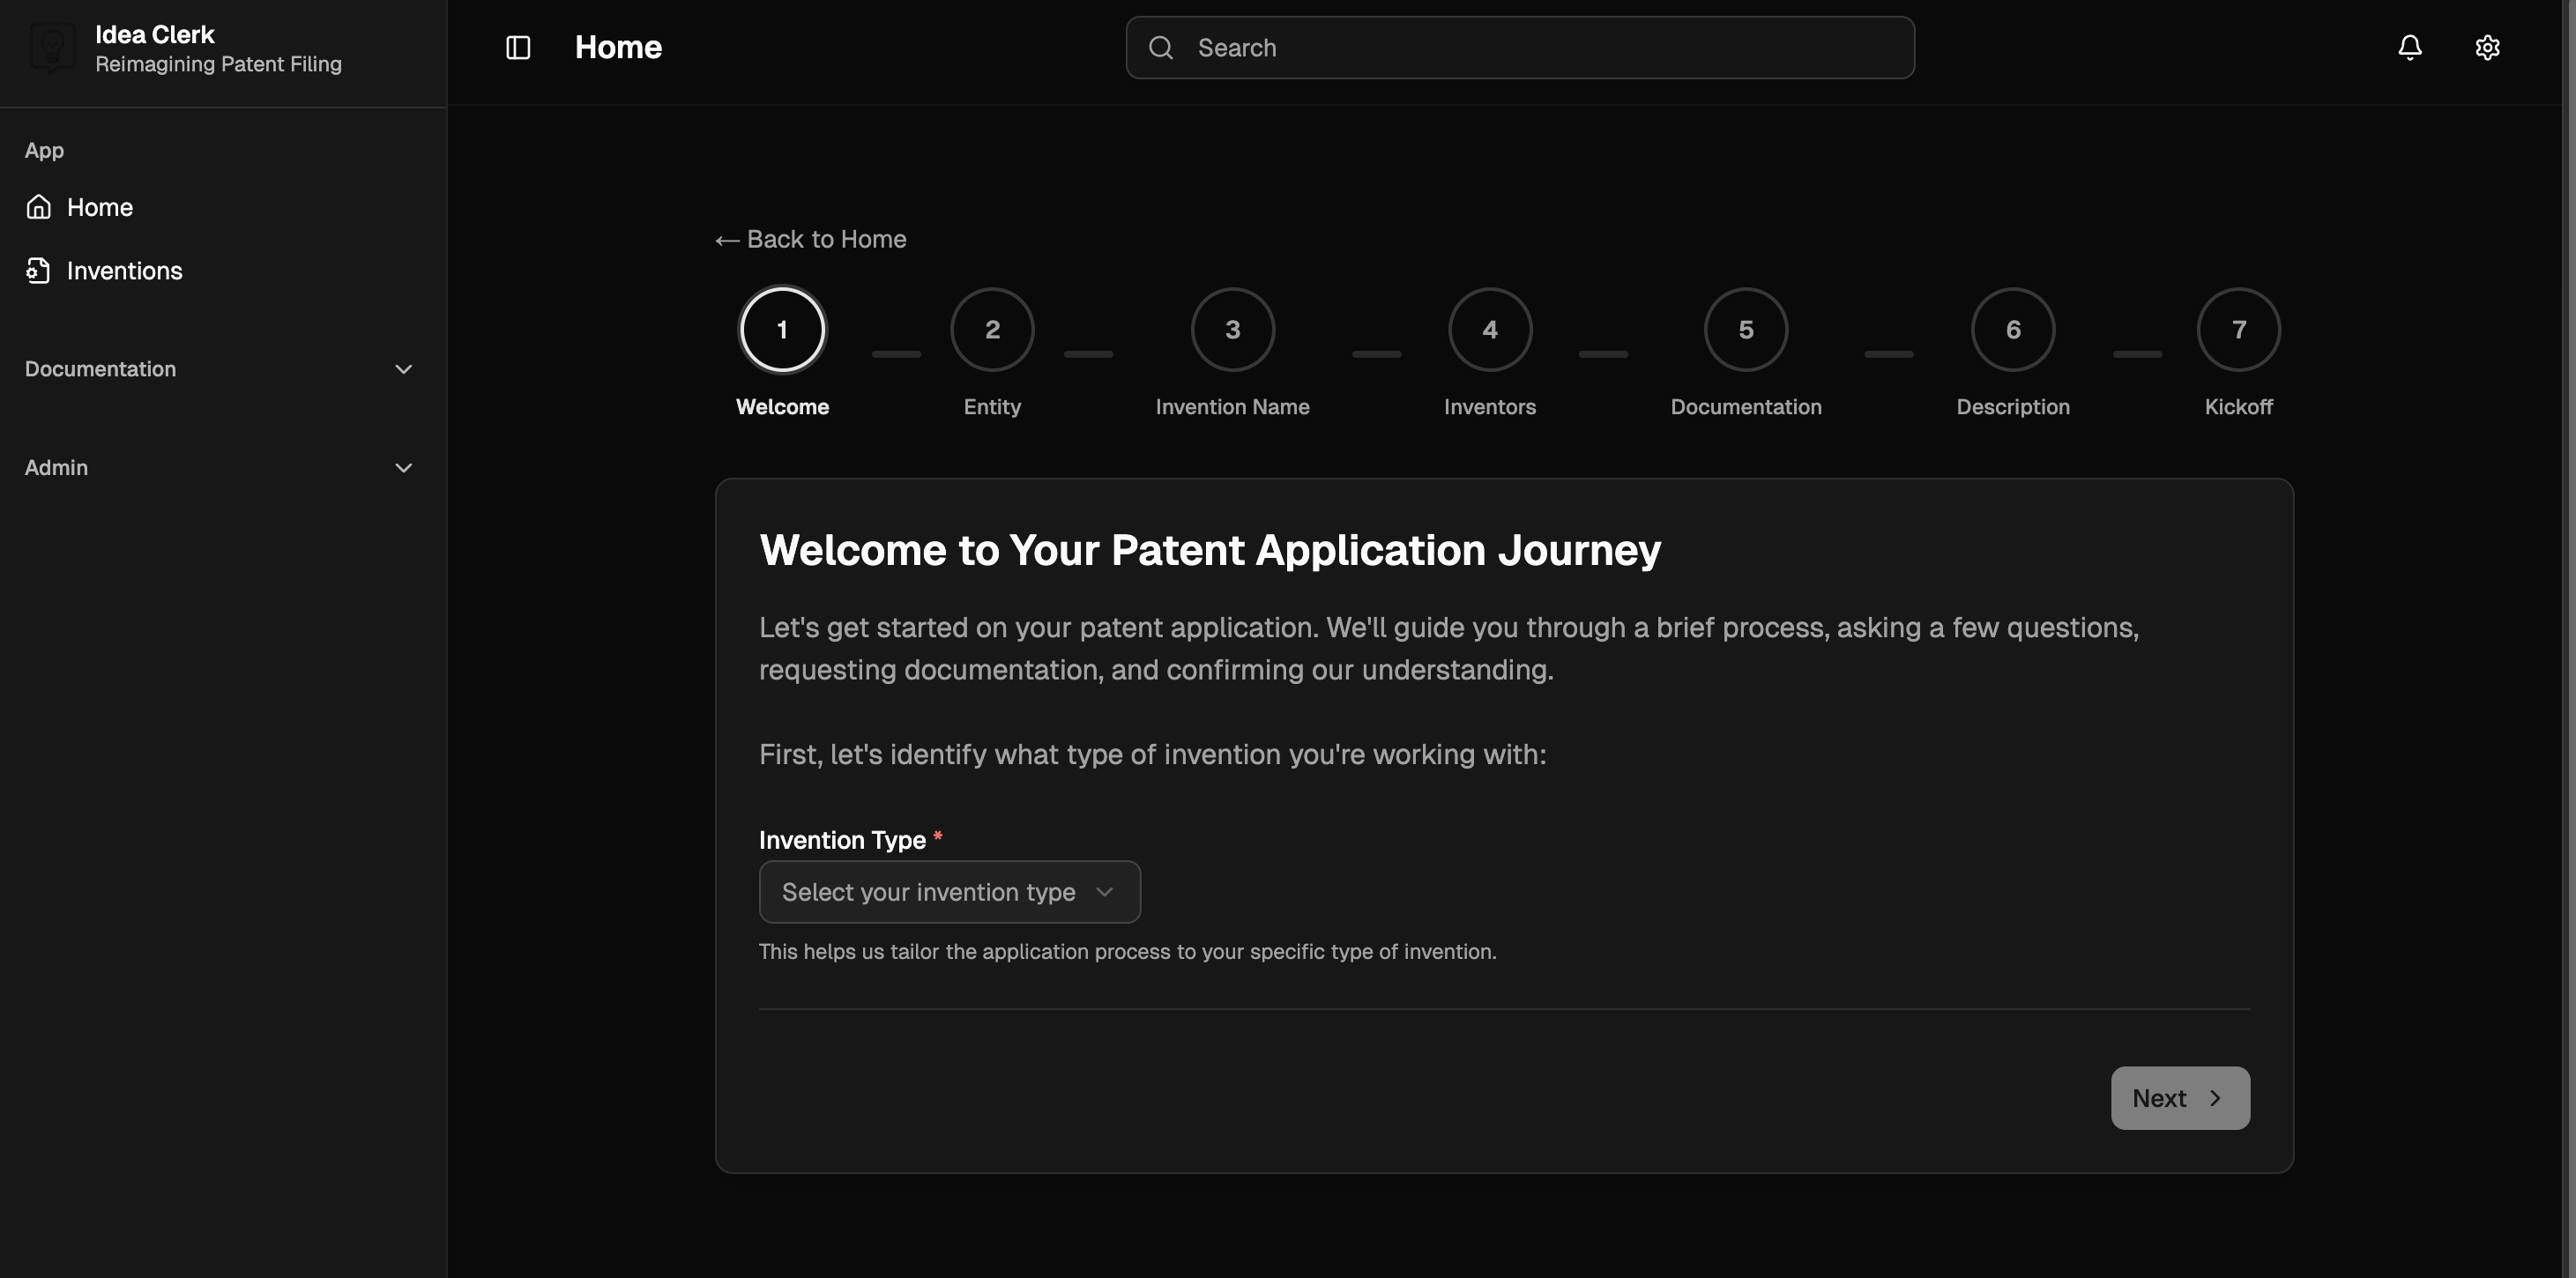The height and width of the screenshot is (1278, 2576).
Task: Click the "Invention Type" field label
Action: click(842, 840)
